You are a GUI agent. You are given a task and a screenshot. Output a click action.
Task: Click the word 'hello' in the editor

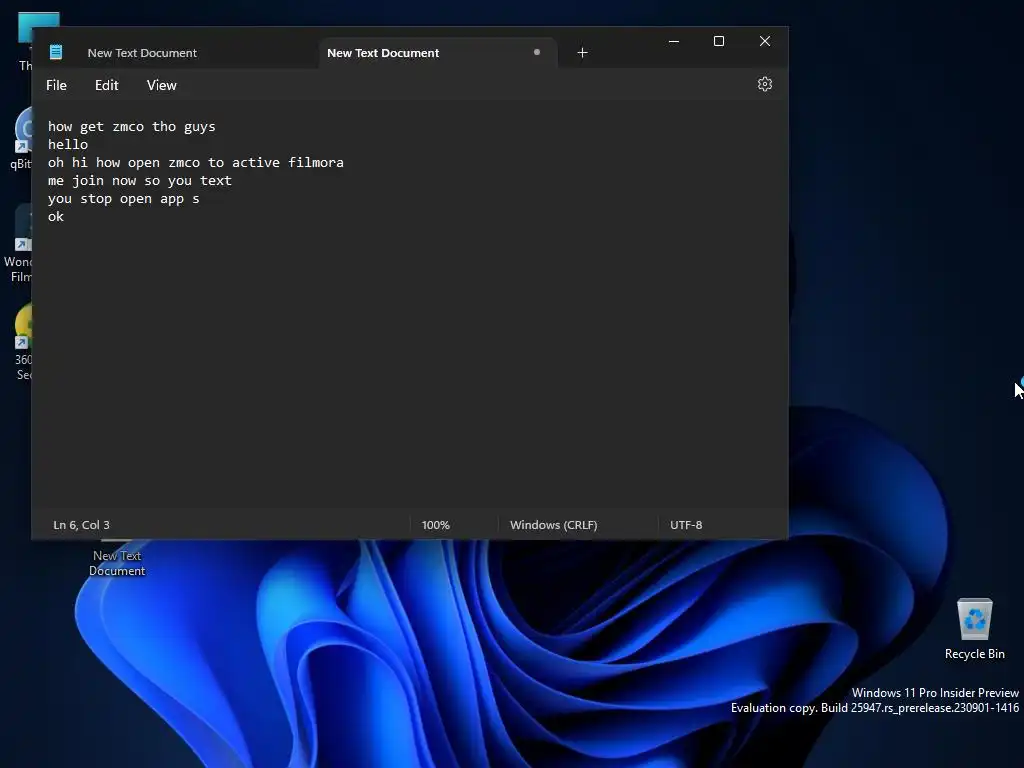(x=68, y=144)
